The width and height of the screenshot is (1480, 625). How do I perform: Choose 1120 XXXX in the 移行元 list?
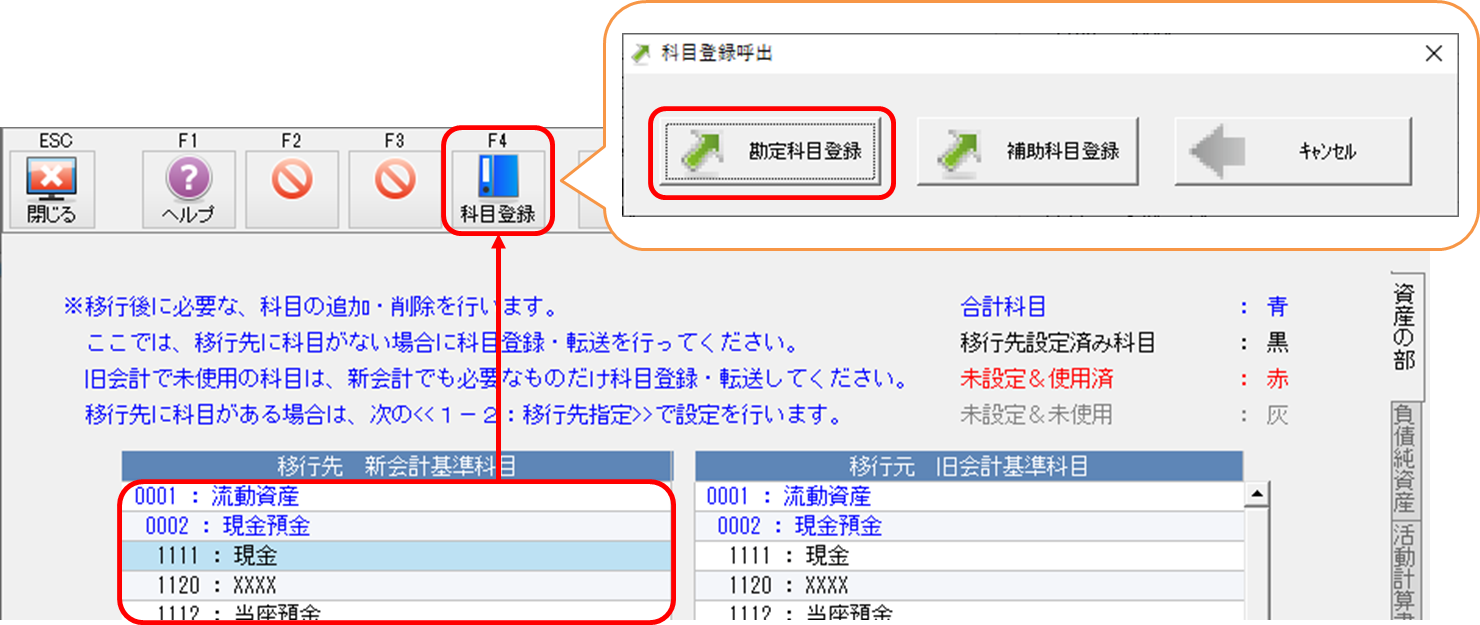[x=968, y=585]
